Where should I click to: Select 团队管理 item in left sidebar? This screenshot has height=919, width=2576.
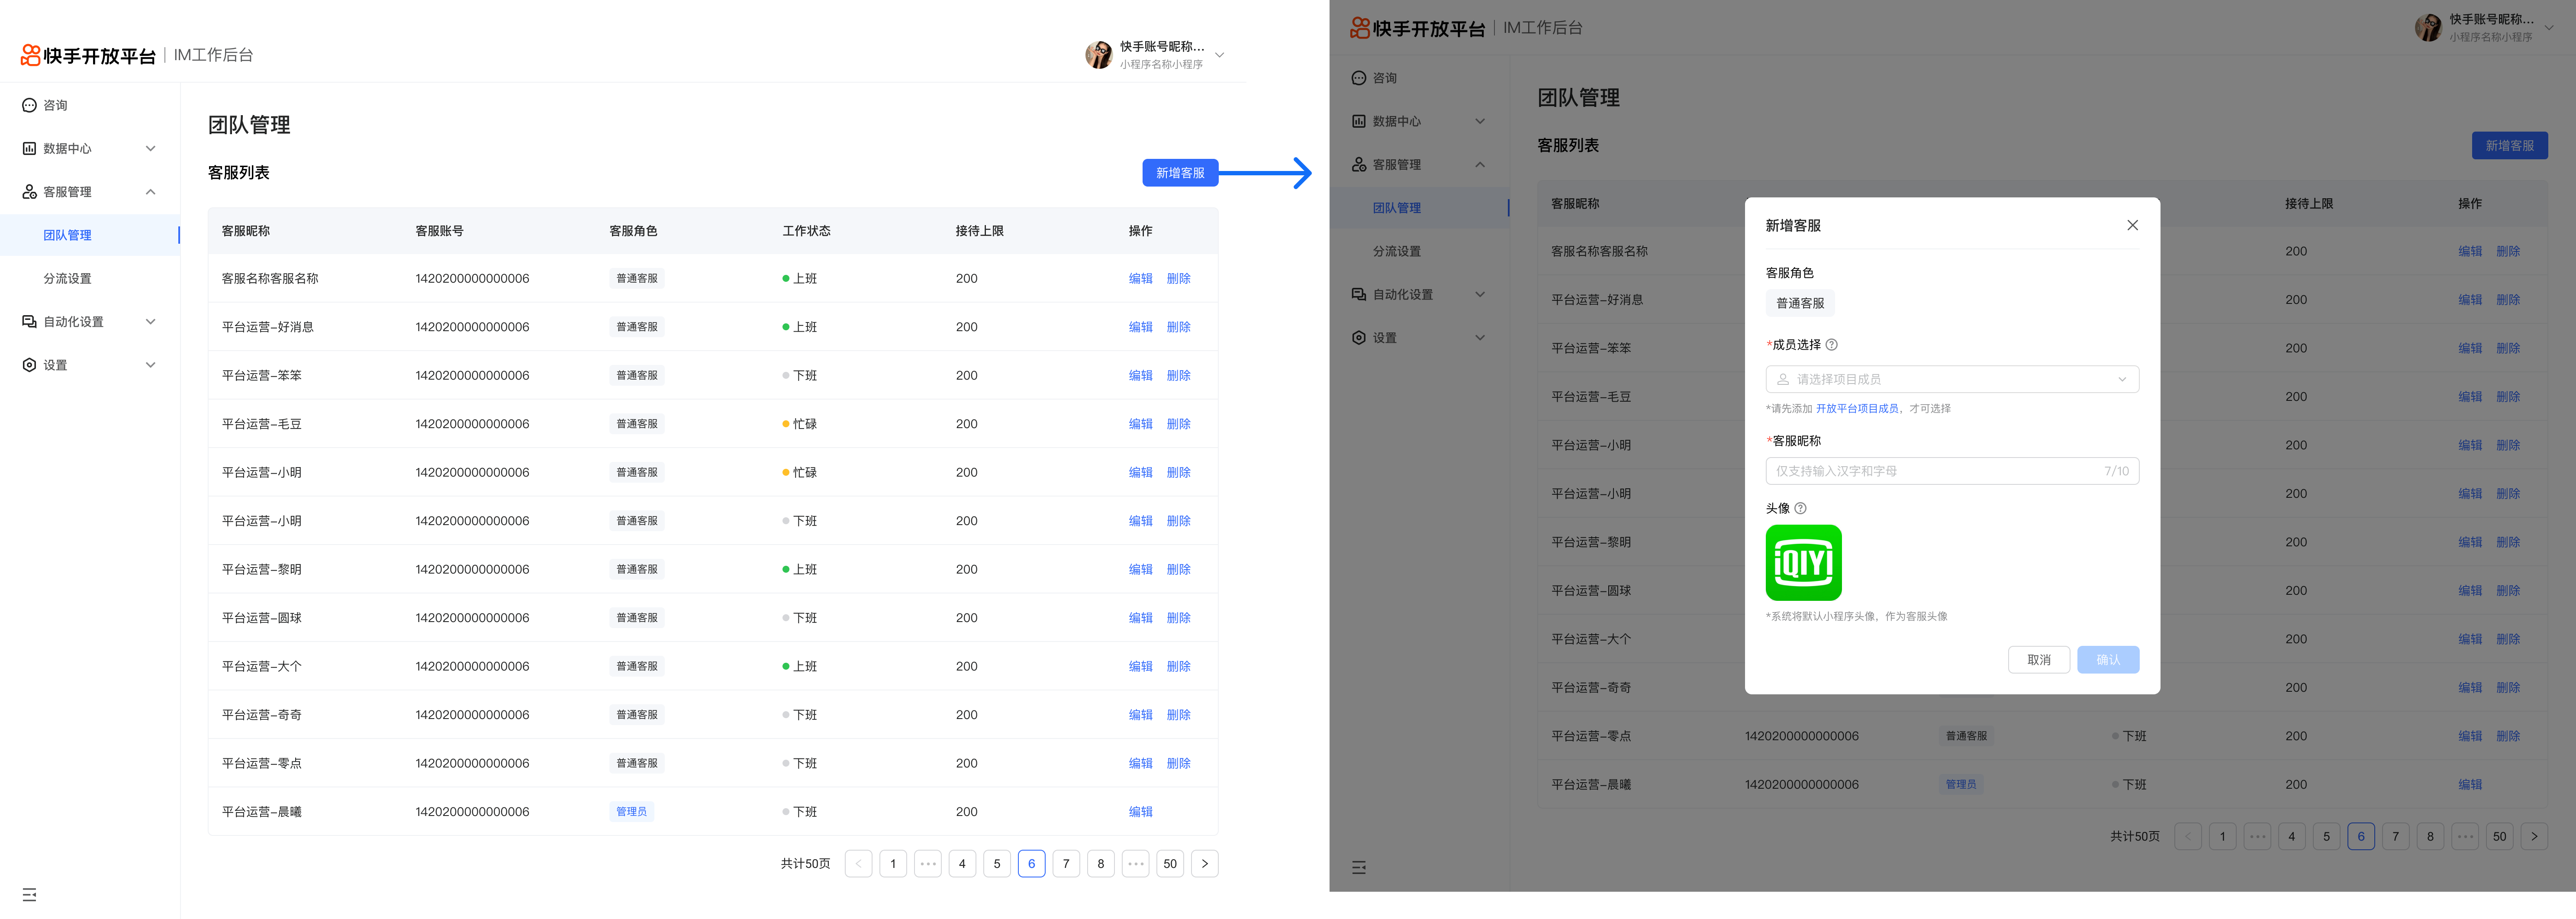pyautogui.click(x=67, y=235)
